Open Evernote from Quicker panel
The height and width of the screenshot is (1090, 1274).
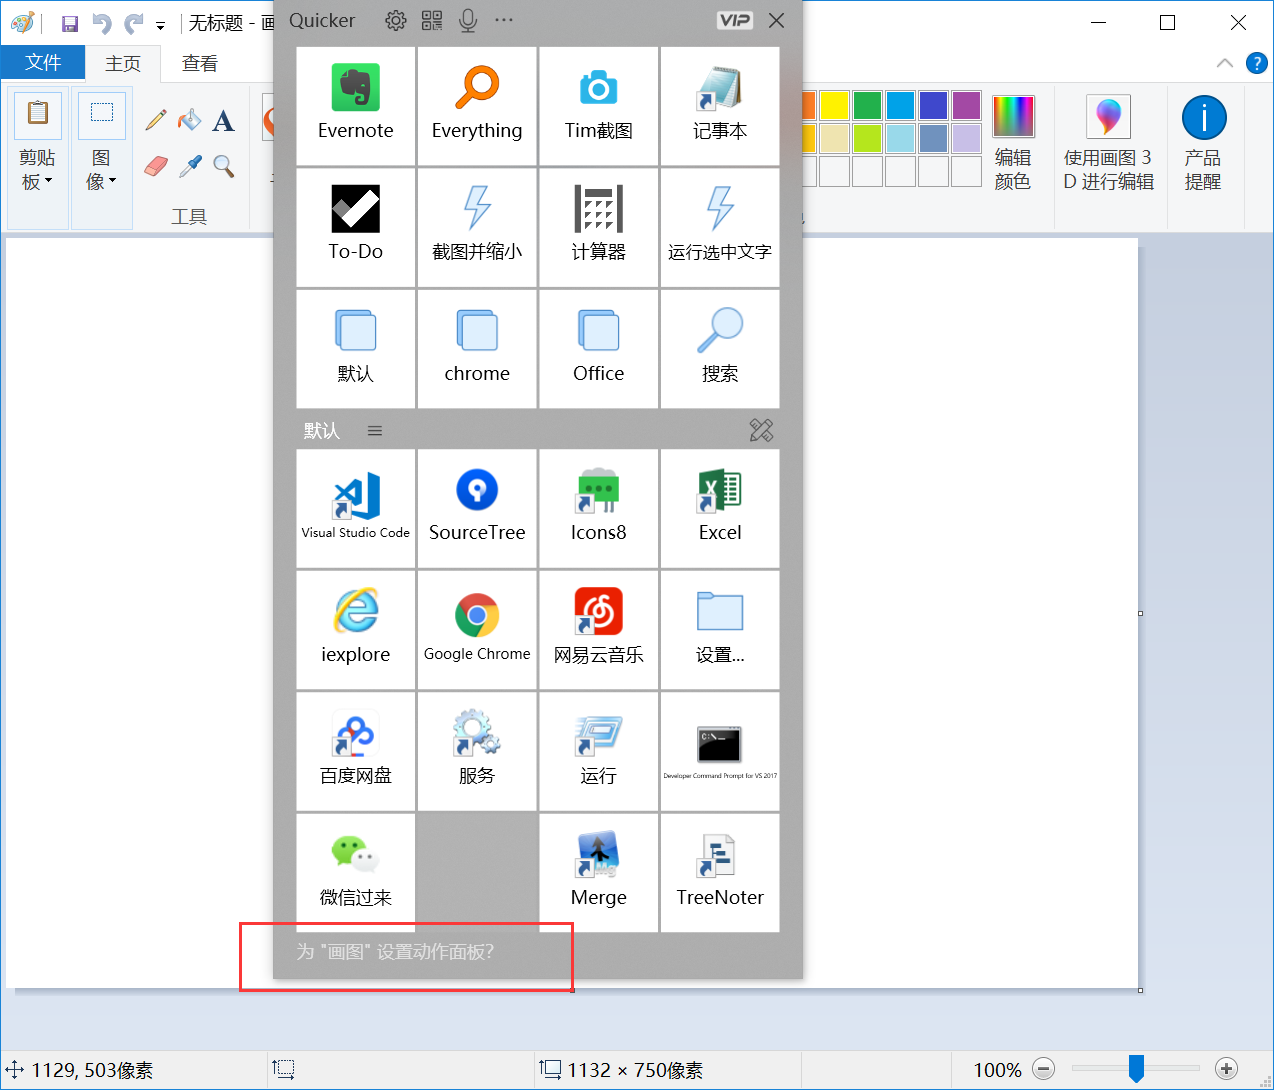tap(356, 106)
